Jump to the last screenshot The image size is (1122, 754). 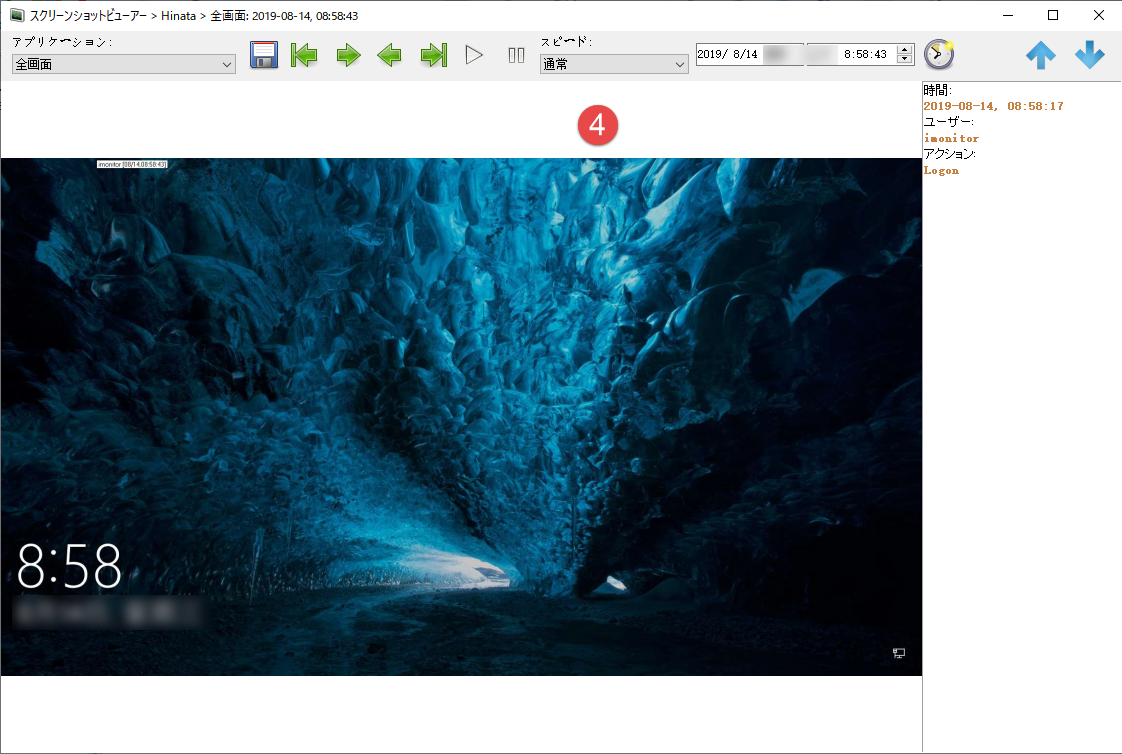pyautogui.click(x=433, y=55)
